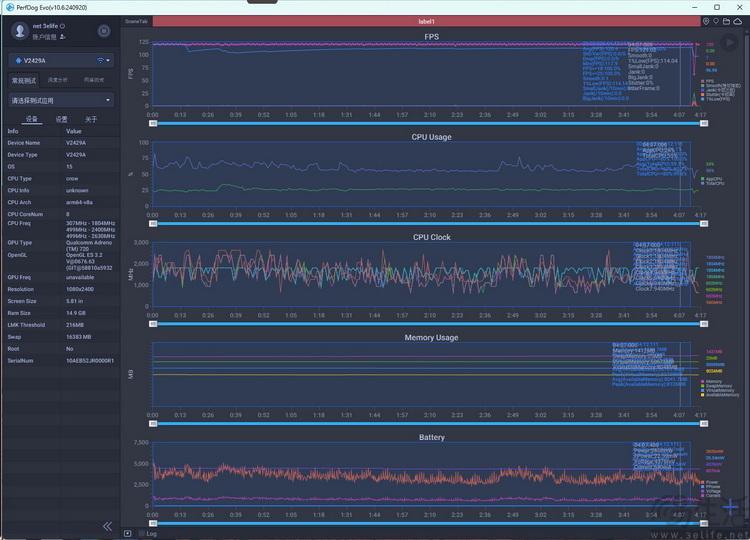
Task: Click the pin icon in the top toolbar
Action: point(716,22)
